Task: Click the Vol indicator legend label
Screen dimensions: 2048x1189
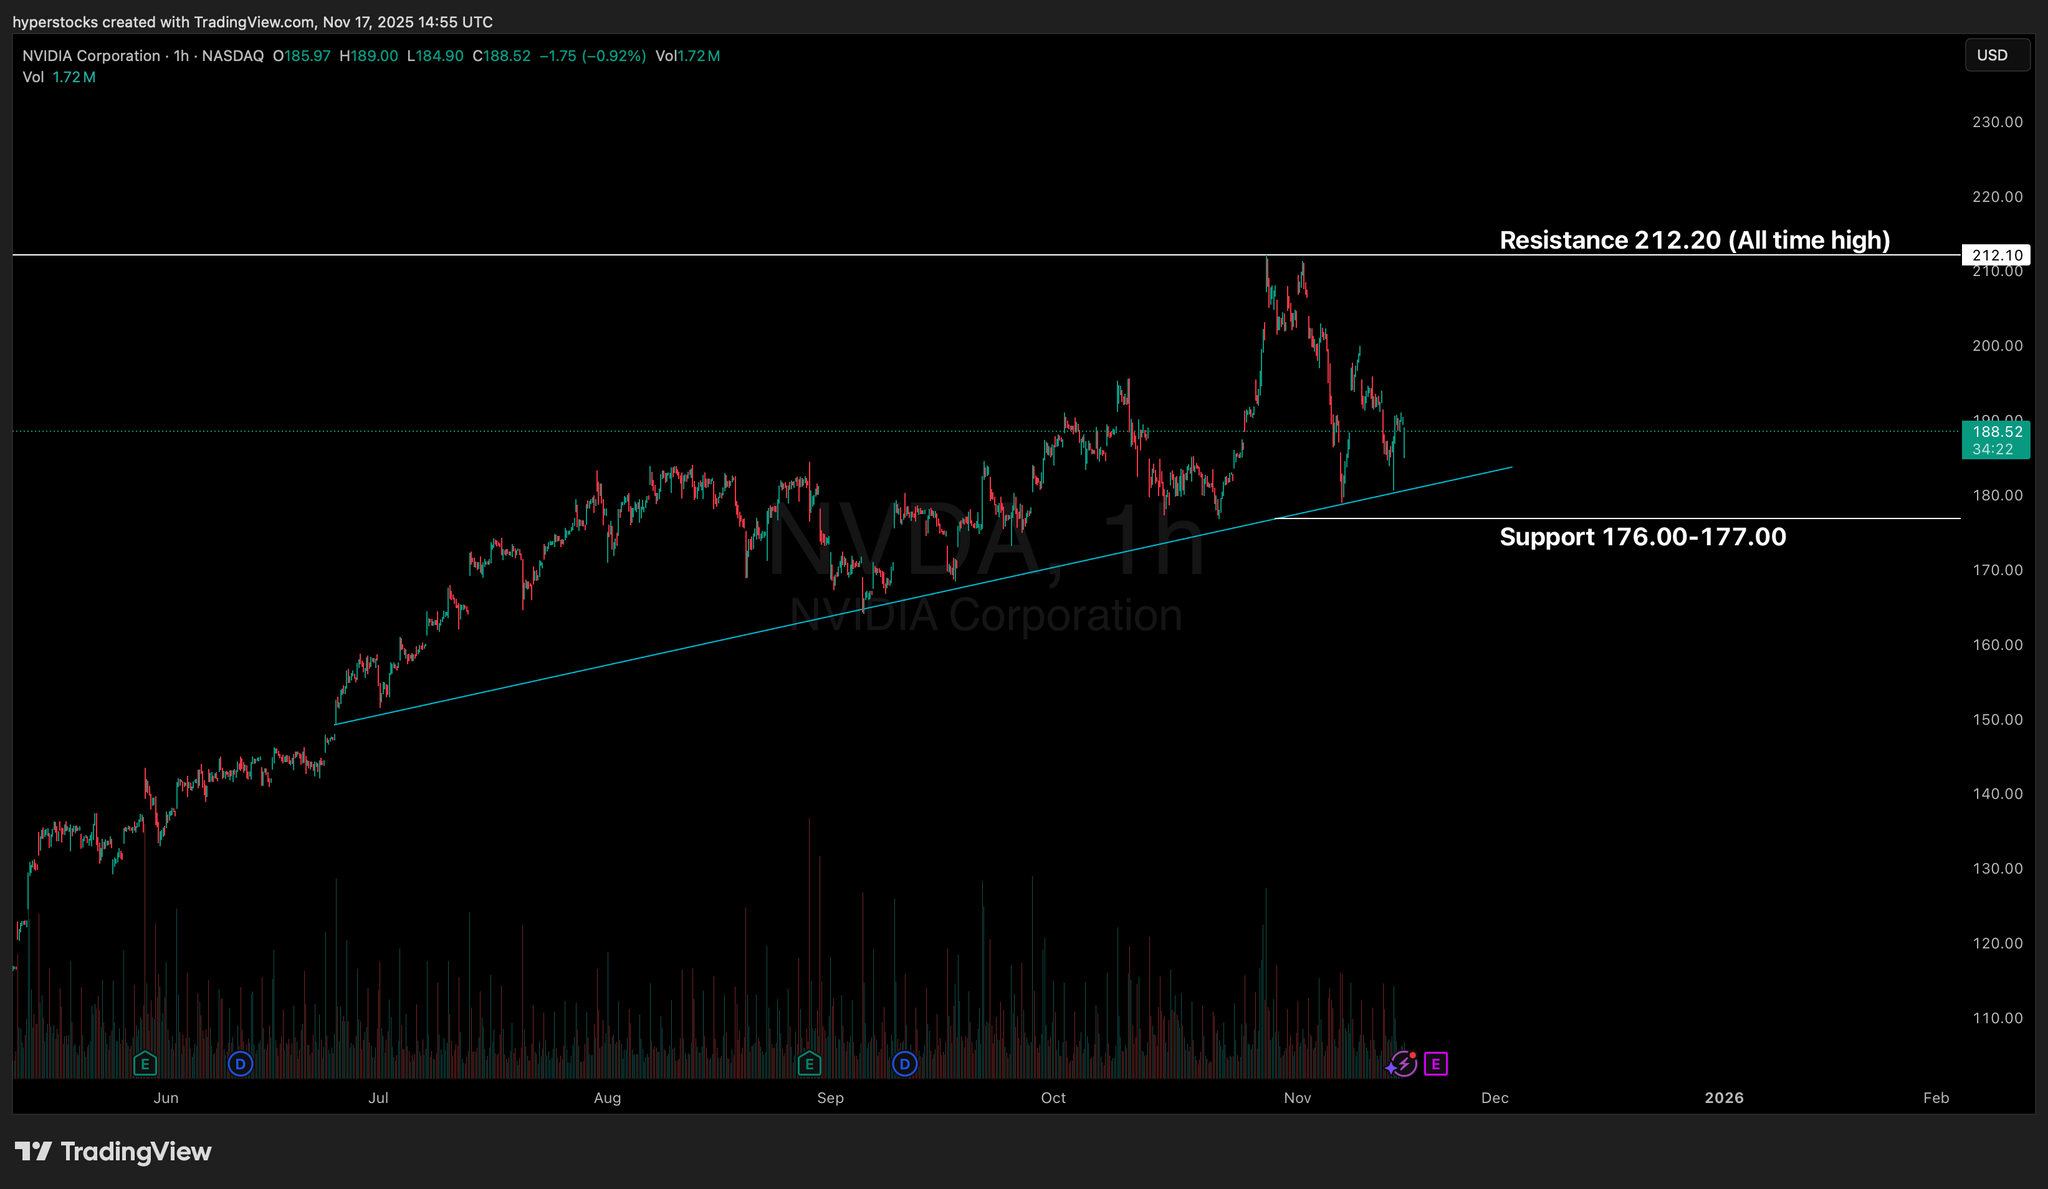Action: tap(33, 77)
